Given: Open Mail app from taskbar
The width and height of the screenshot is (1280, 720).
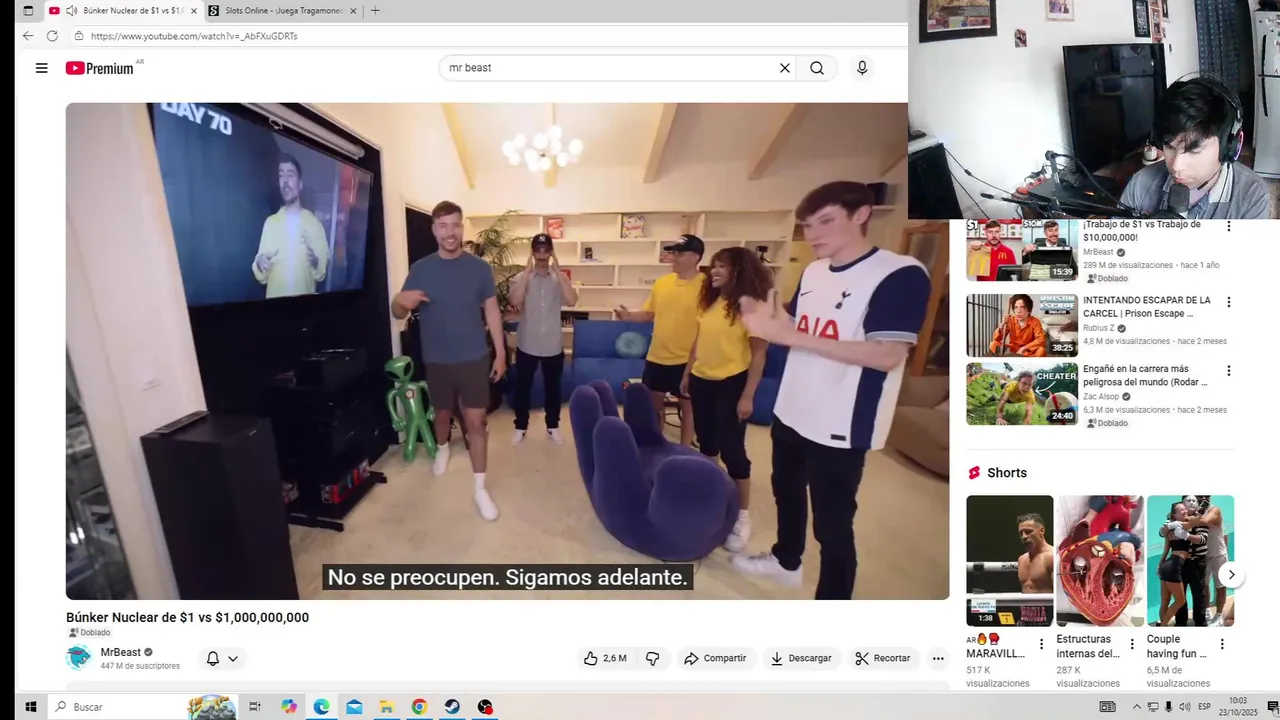Looking at the screenshot, I should coord(354,707).
